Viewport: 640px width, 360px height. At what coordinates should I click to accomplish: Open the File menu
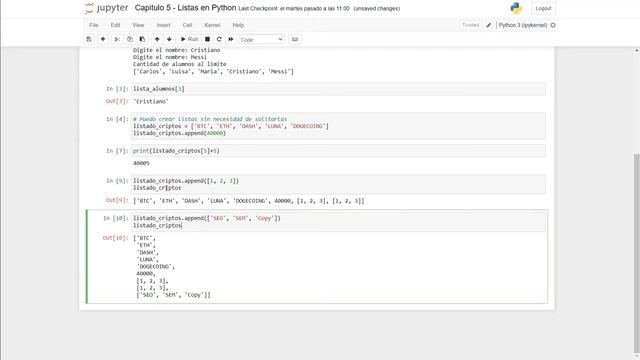click(x=94, y=25)
